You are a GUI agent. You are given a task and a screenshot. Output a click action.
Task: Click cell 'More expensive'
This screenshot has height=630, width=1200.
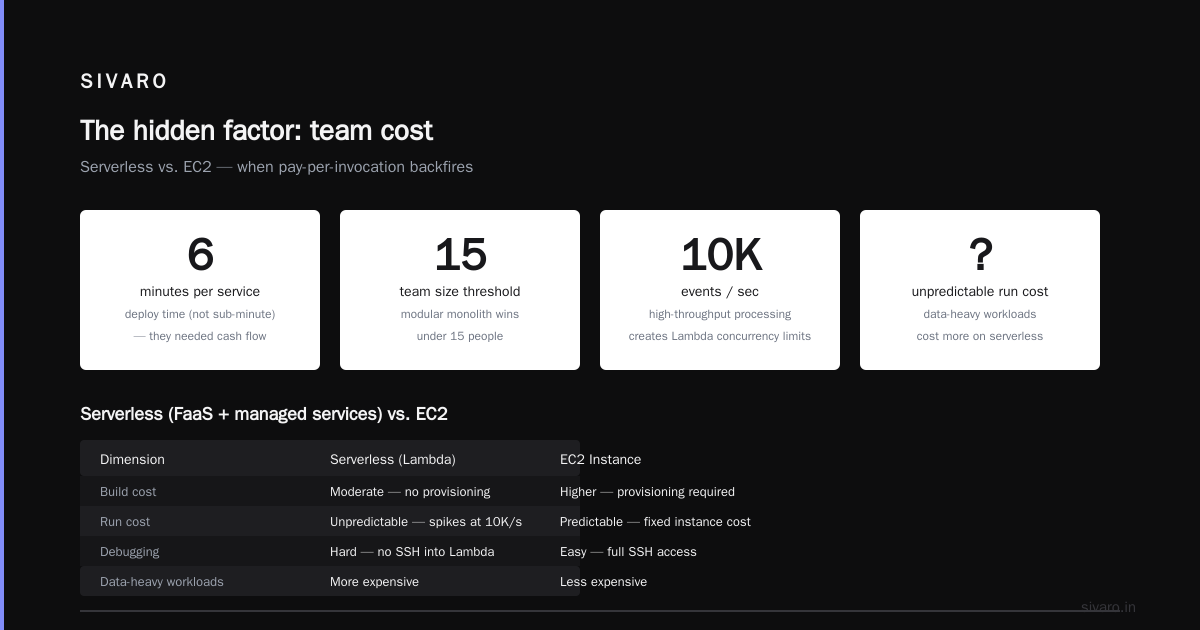click(x=374, y=582)
